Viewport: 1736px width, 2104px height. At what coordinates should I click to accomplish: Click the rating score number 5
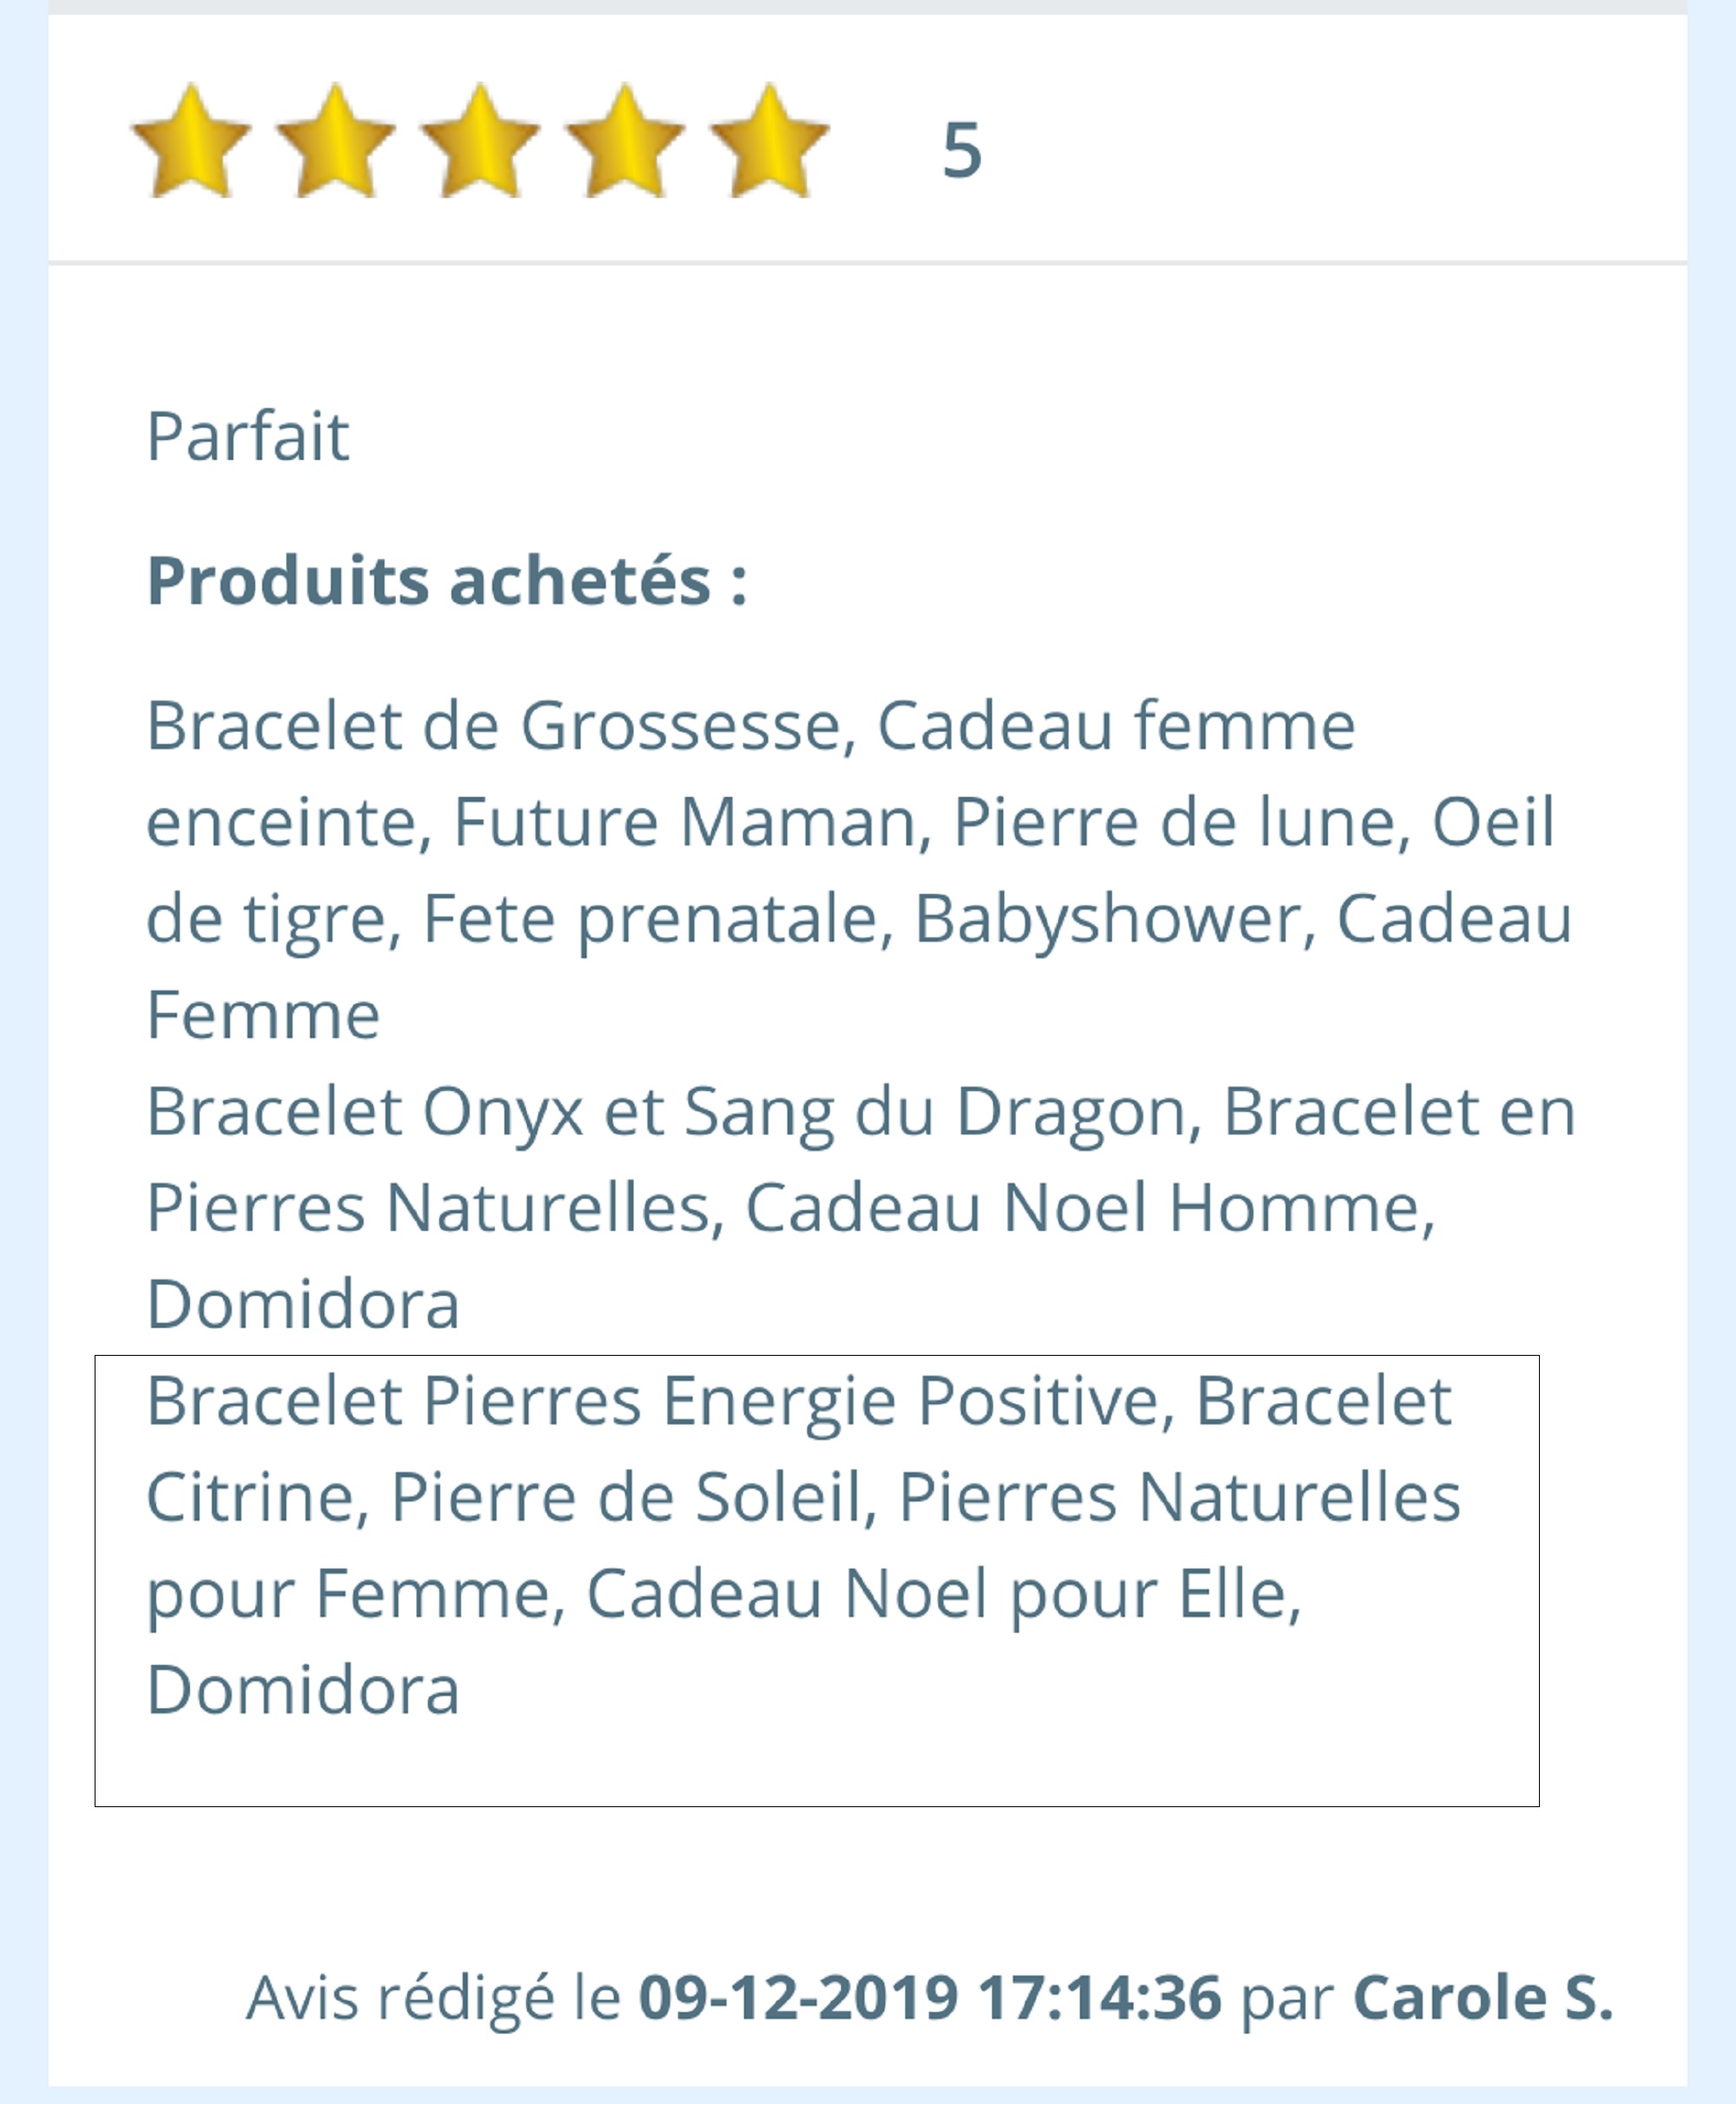[x=962, y=151]
